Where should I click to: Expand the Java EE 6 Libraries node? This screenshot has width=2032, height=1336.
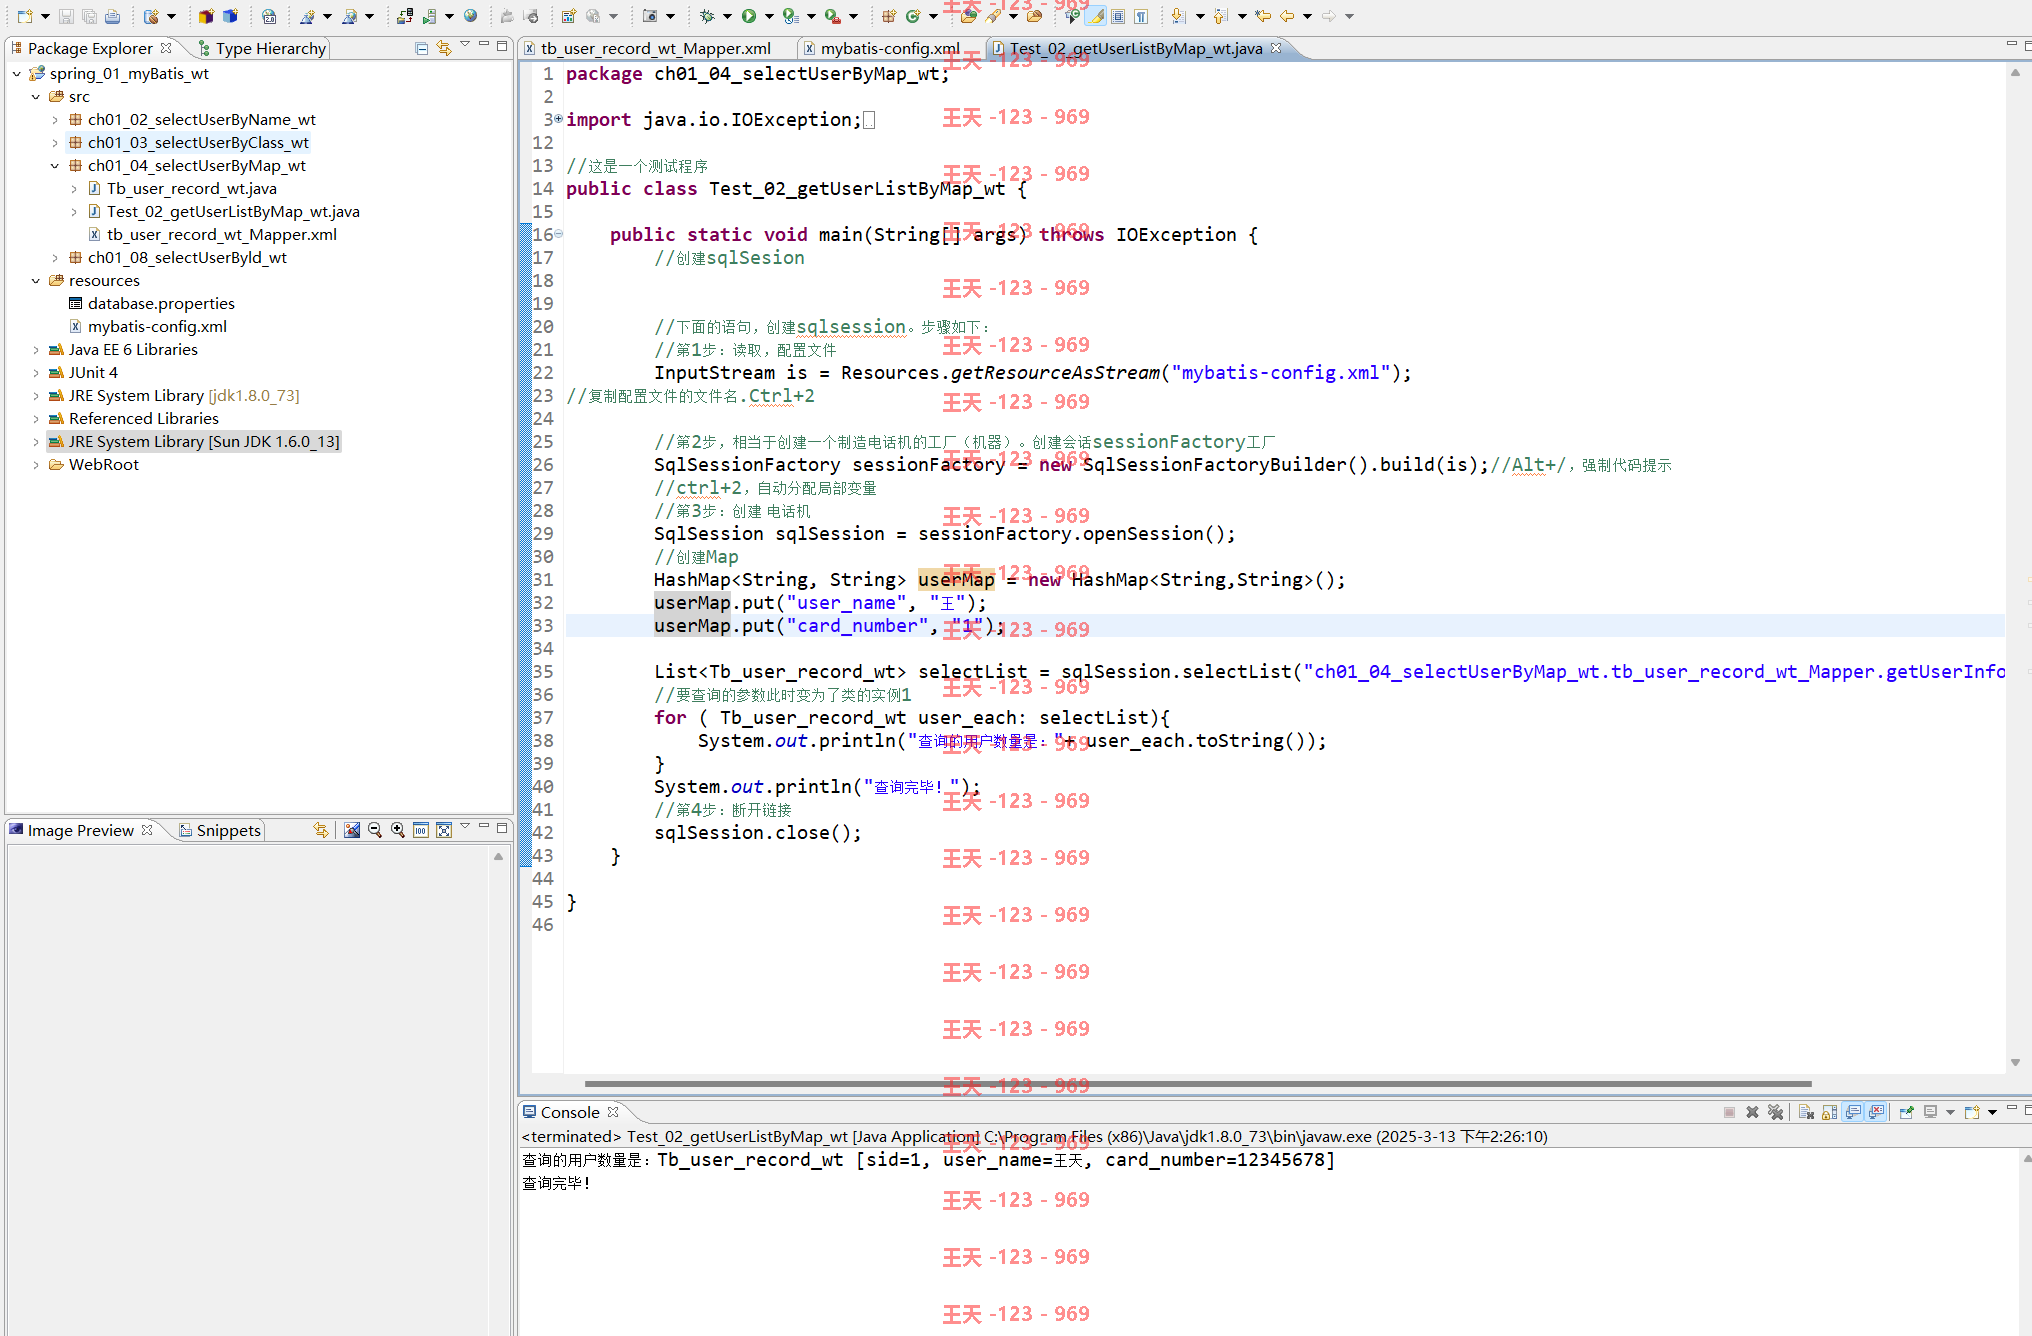pyautogui.click(x=36, y=350)
